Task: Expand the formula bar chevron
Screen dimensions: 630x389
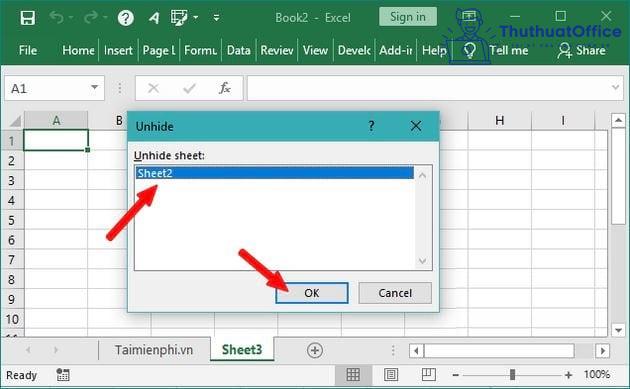Action: tap(616, 87)
